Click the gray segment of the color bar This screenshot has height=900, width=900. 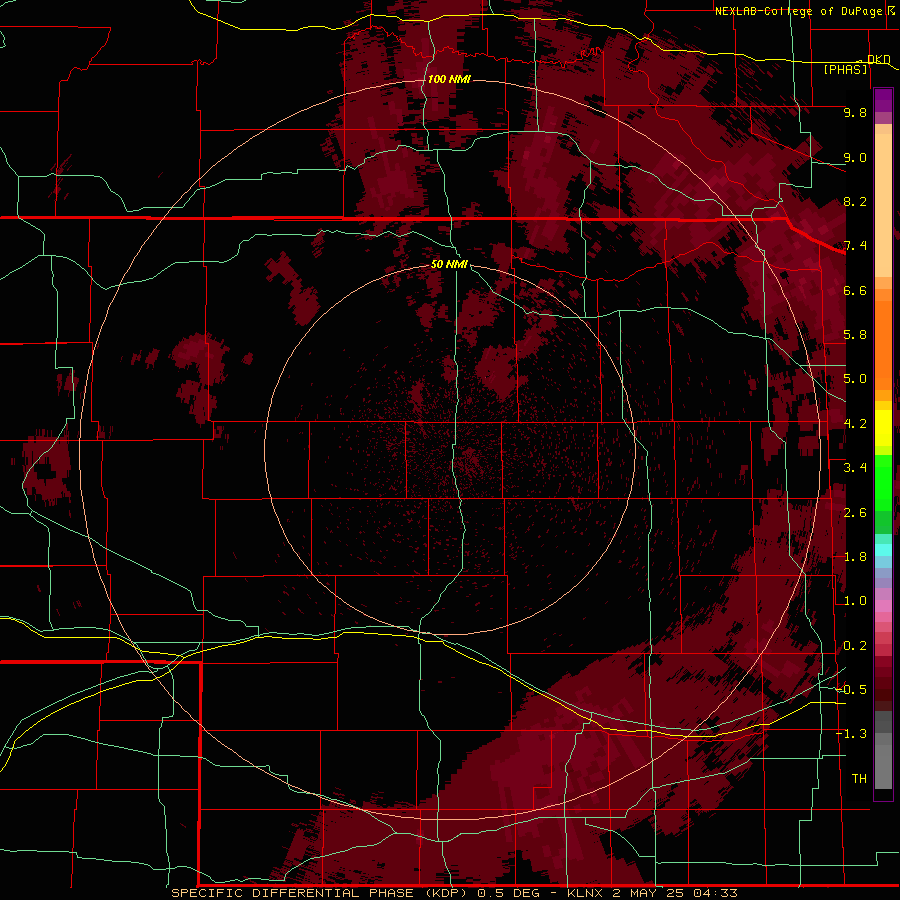point(883,749)
